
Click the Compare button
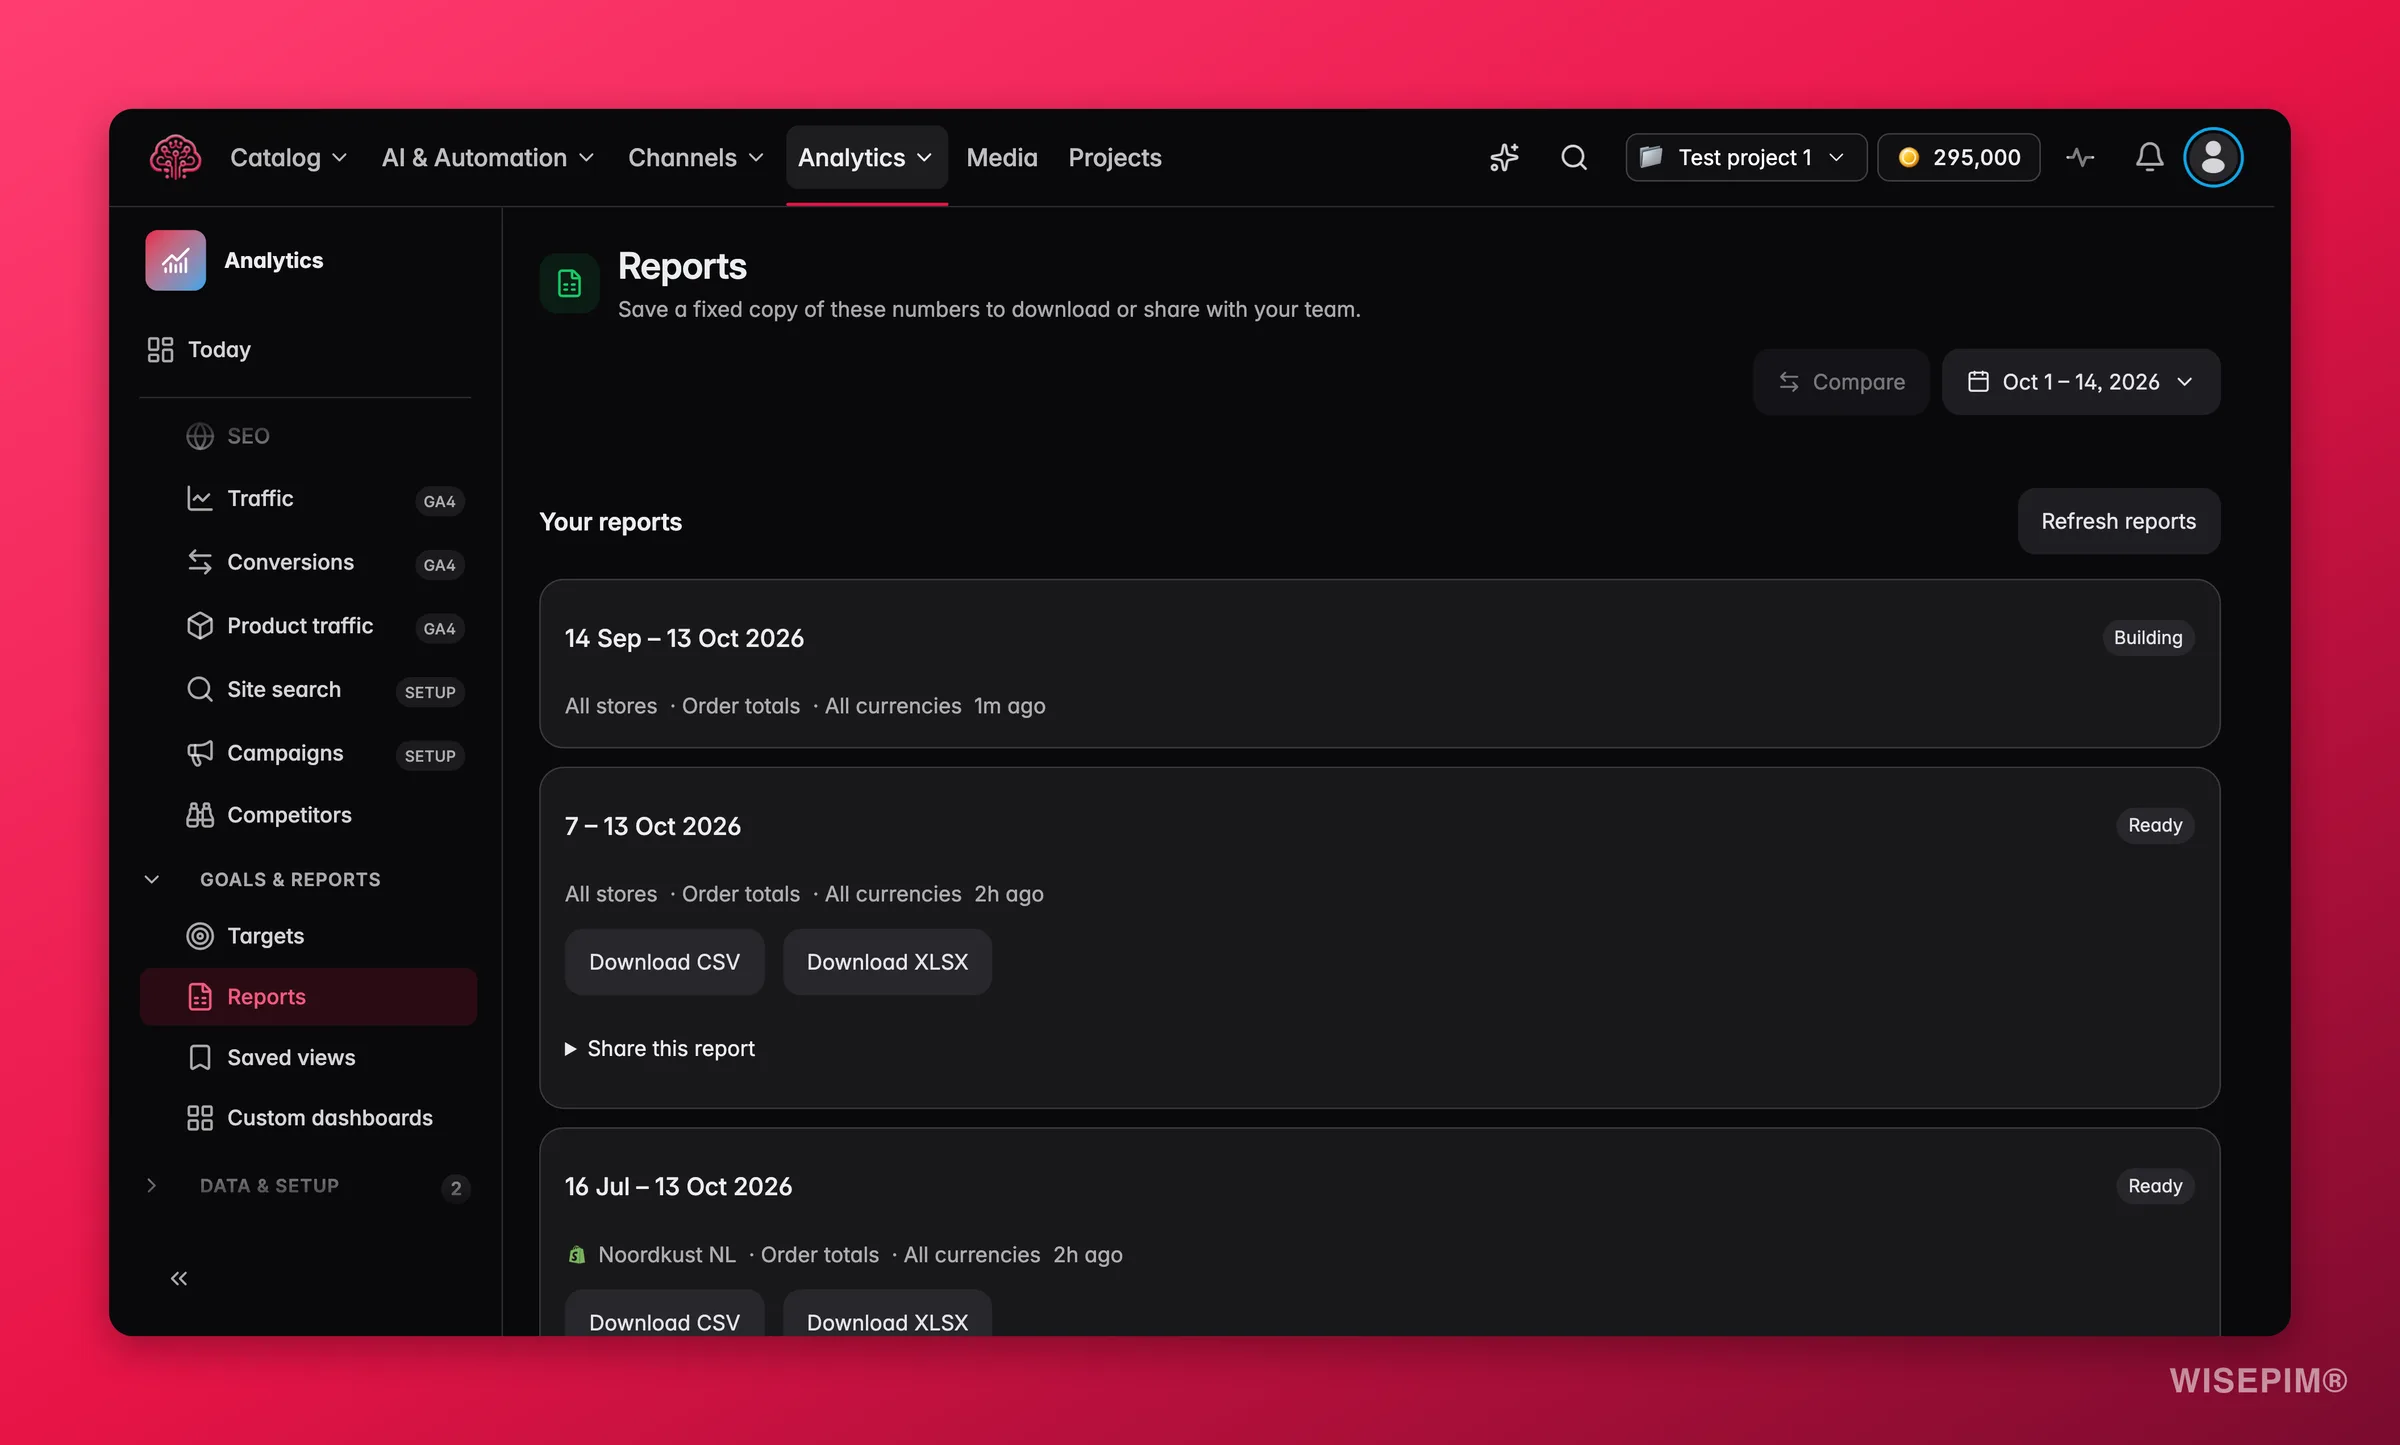point(1841,382)
